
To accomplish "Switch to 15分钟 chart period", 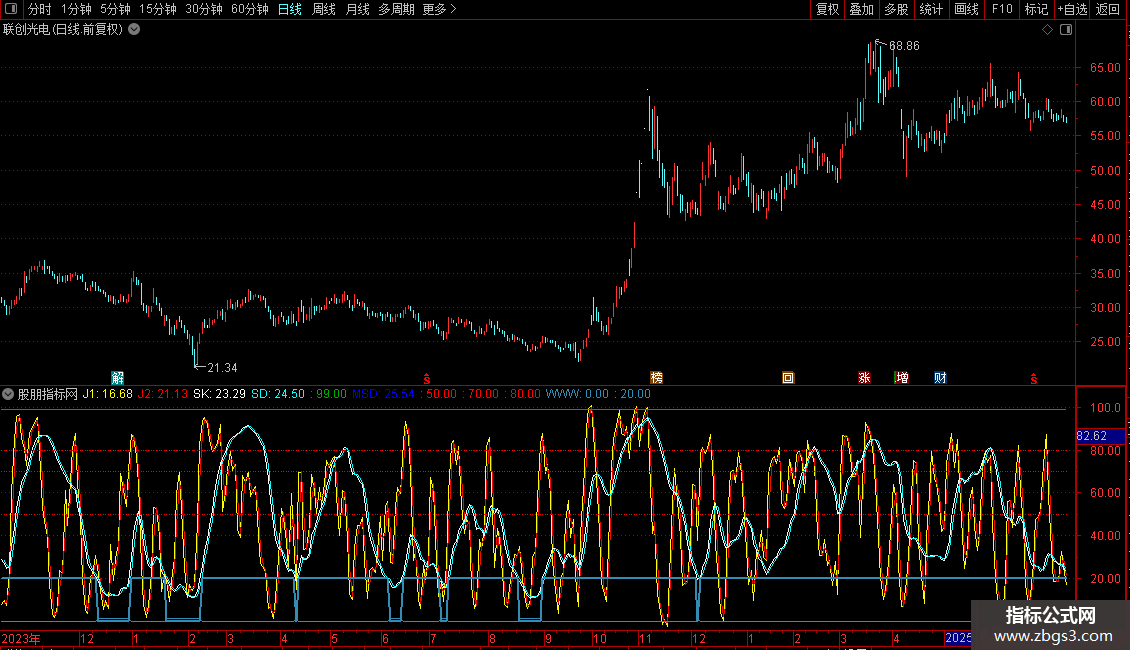I will (x=157, y=9).
